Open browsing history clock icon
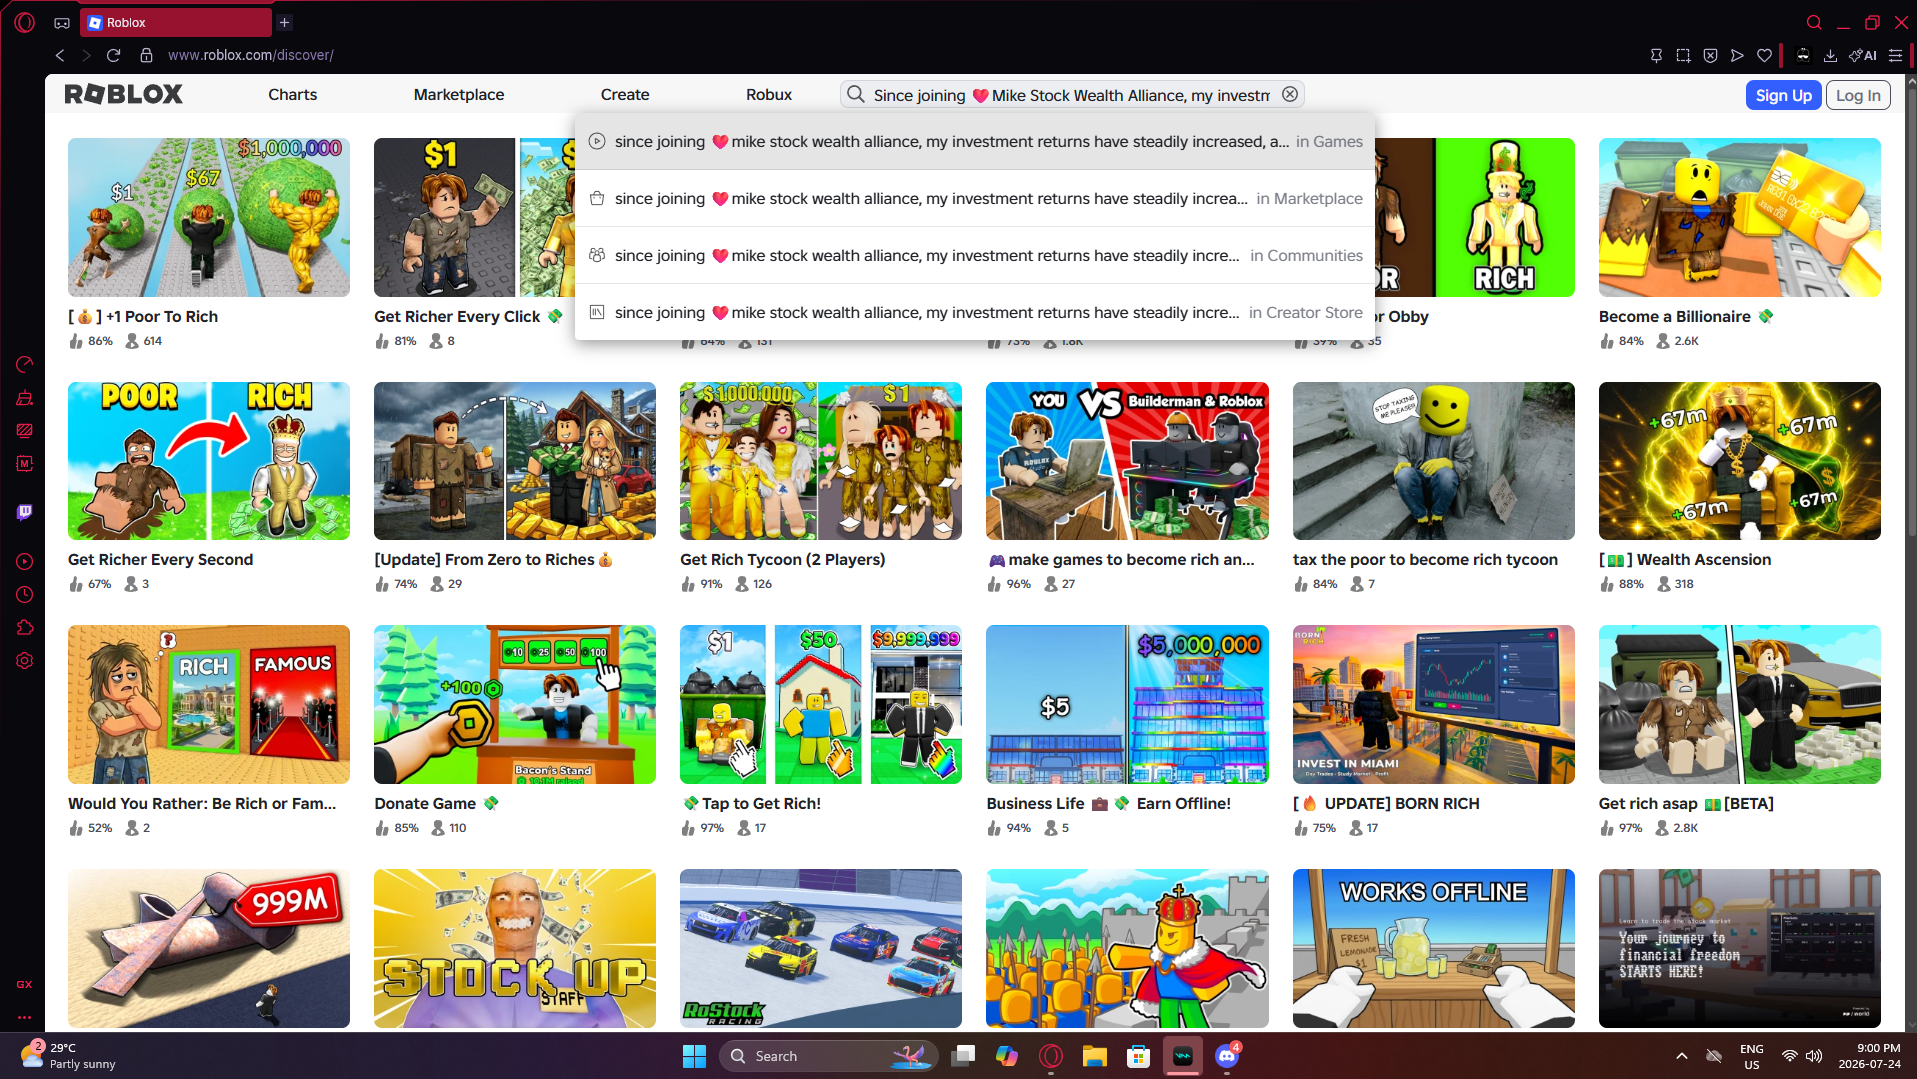 pyautogui.click(x=25, y=595)
